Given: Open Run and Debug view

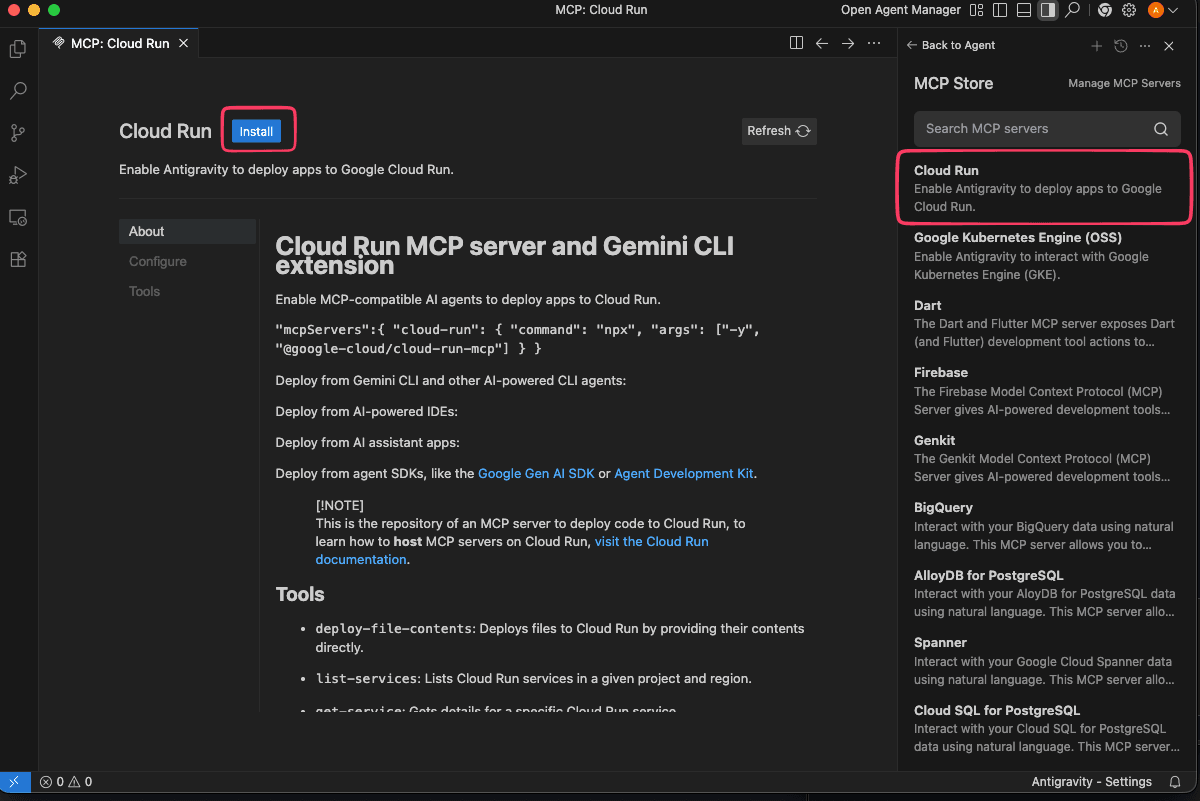Looking at the screenshot, I should pos(18,175).
